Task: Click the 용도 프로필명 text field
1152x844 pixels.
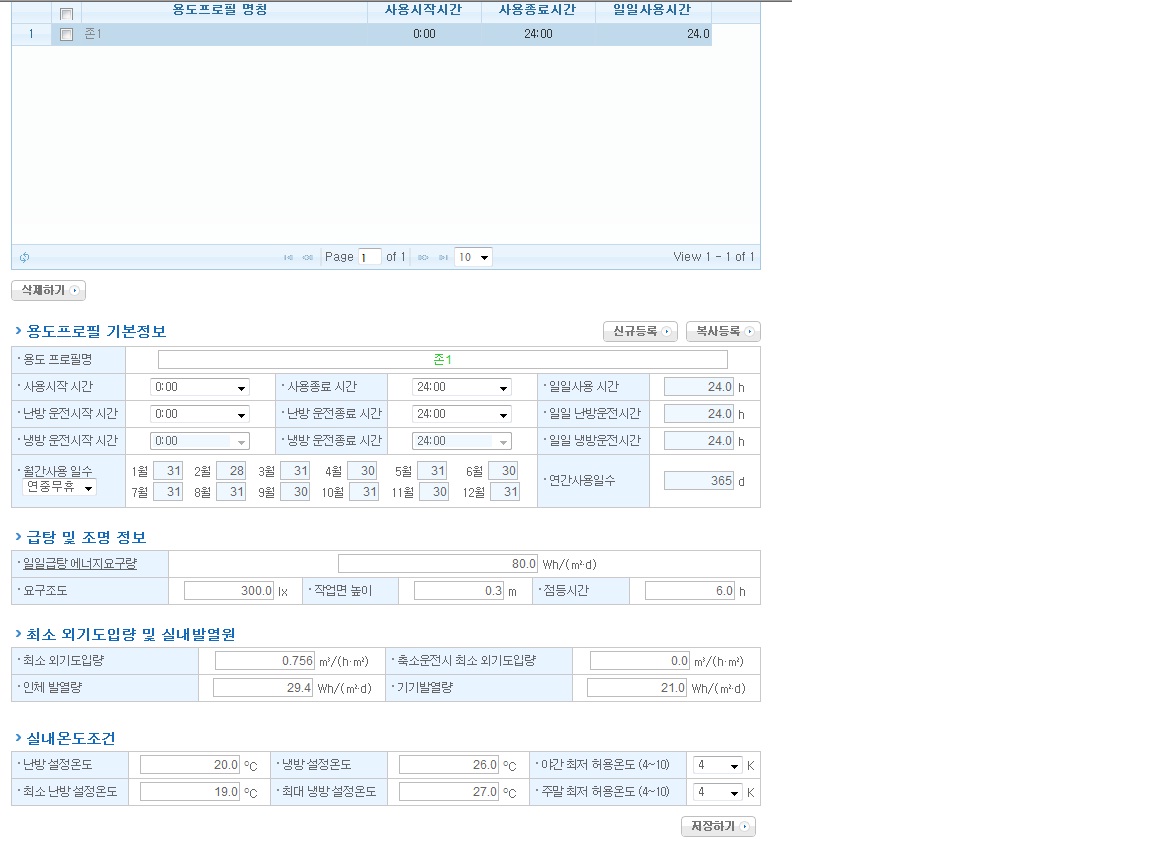Action: [x=442, y=360]
